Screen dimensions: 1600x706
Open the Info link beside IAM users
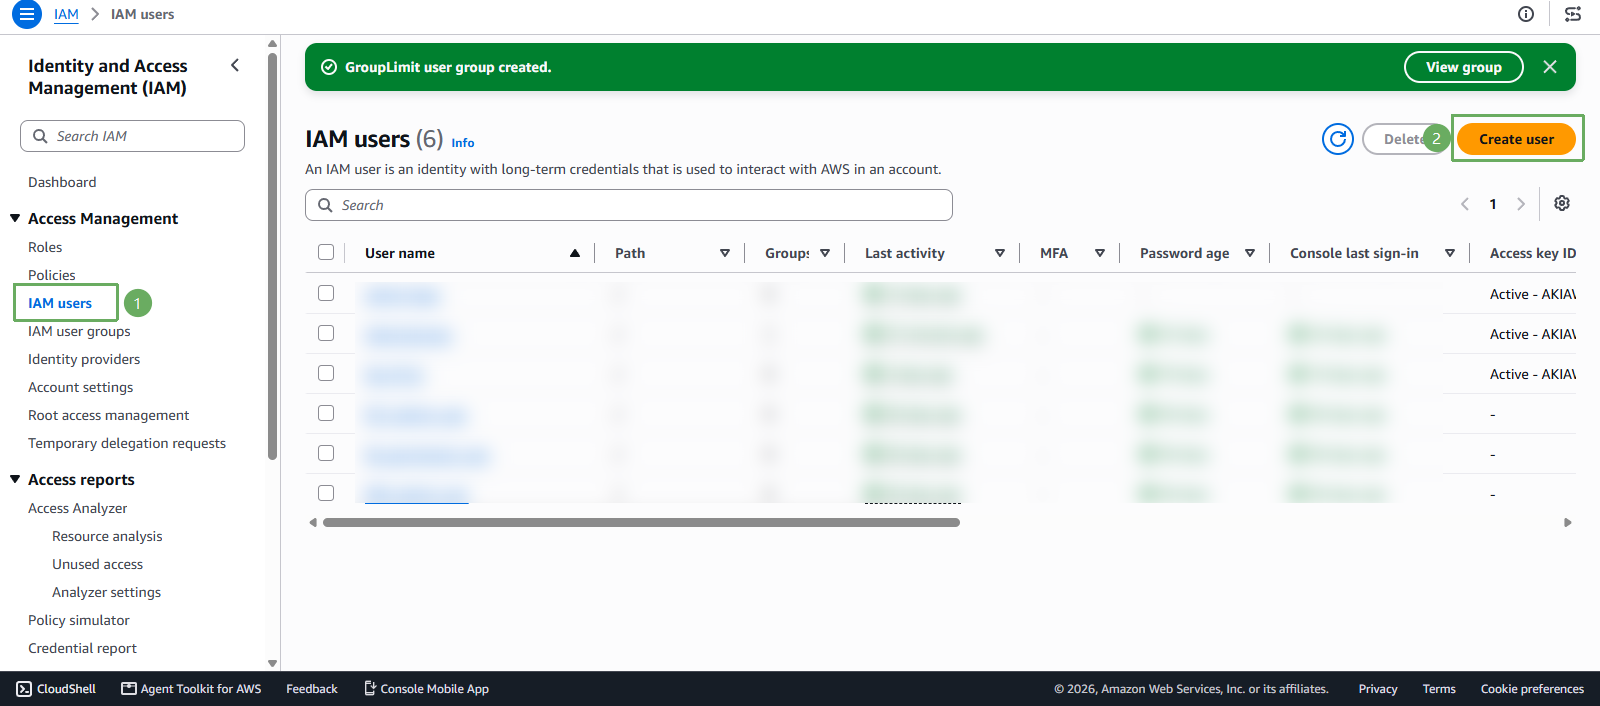pyautogui.click(x=463, y=143)
